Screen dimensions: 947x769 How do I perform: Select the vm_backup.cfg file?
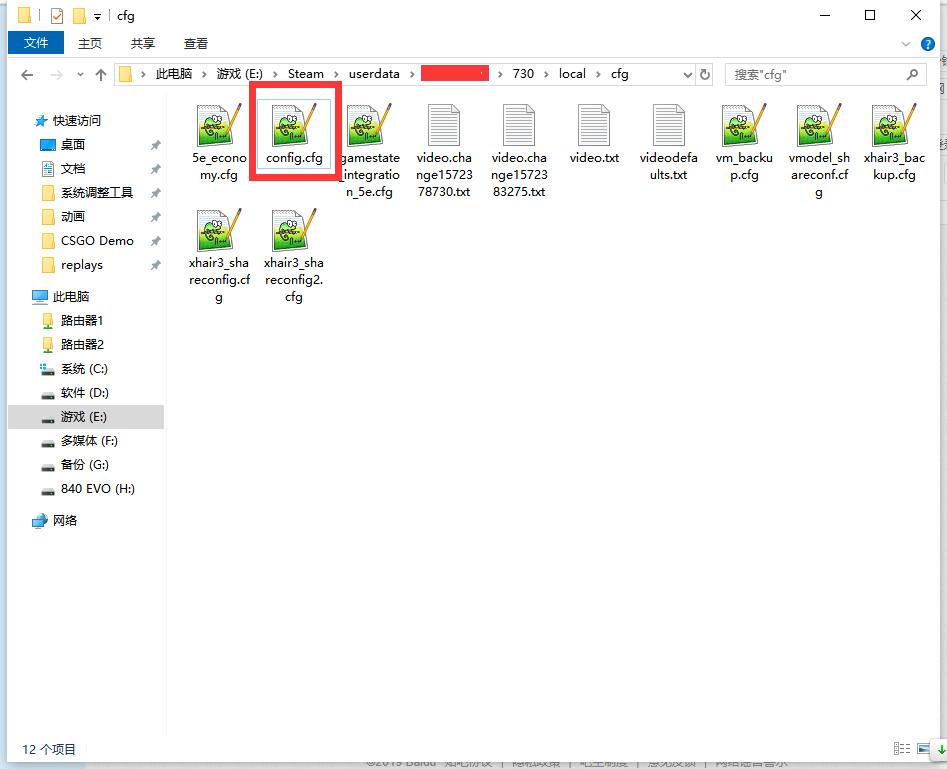click(x=743, y=142)
